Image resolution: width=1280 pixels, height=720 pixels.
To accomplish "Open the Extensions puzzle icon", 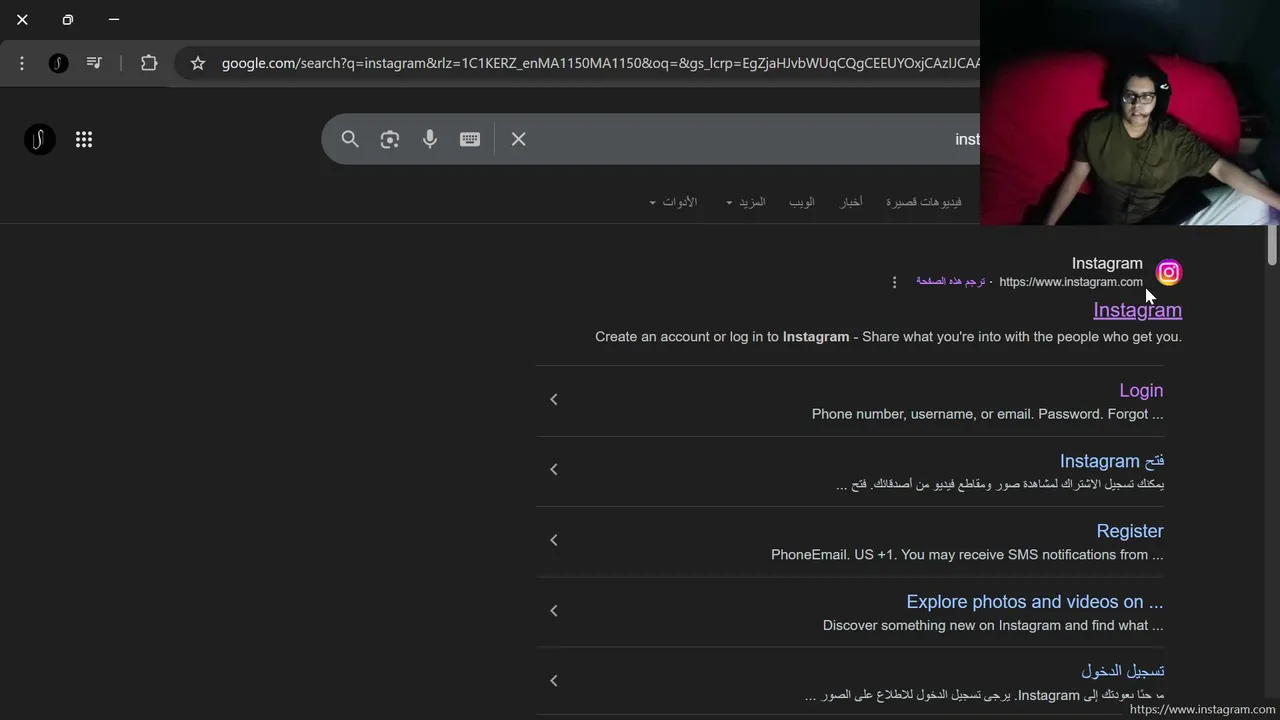I will pos(149,63).
